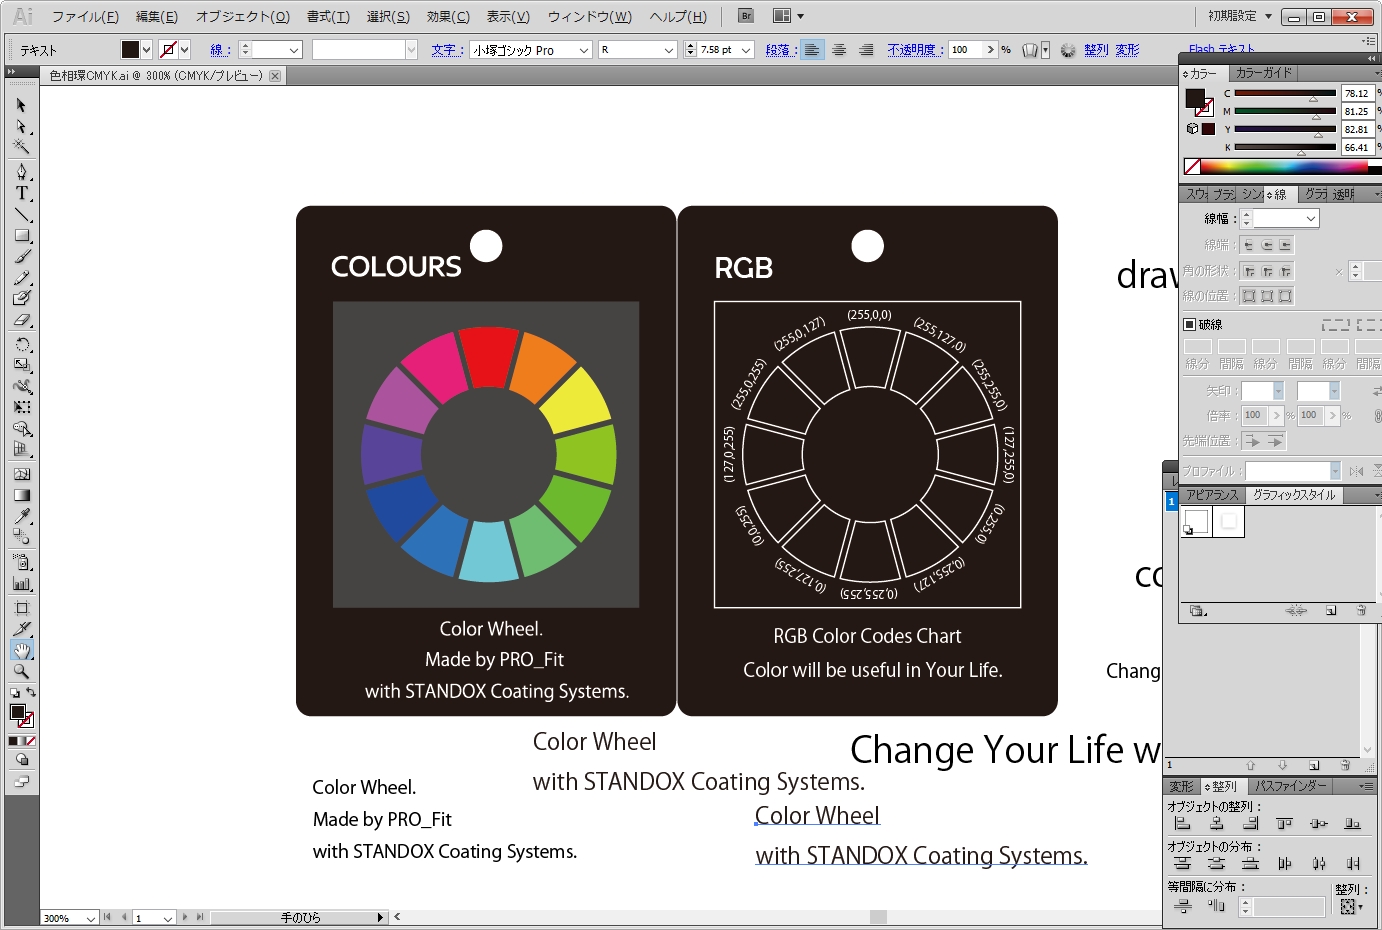
Task: Click the 不透明度 opacity link
Action: coord(914,50)
